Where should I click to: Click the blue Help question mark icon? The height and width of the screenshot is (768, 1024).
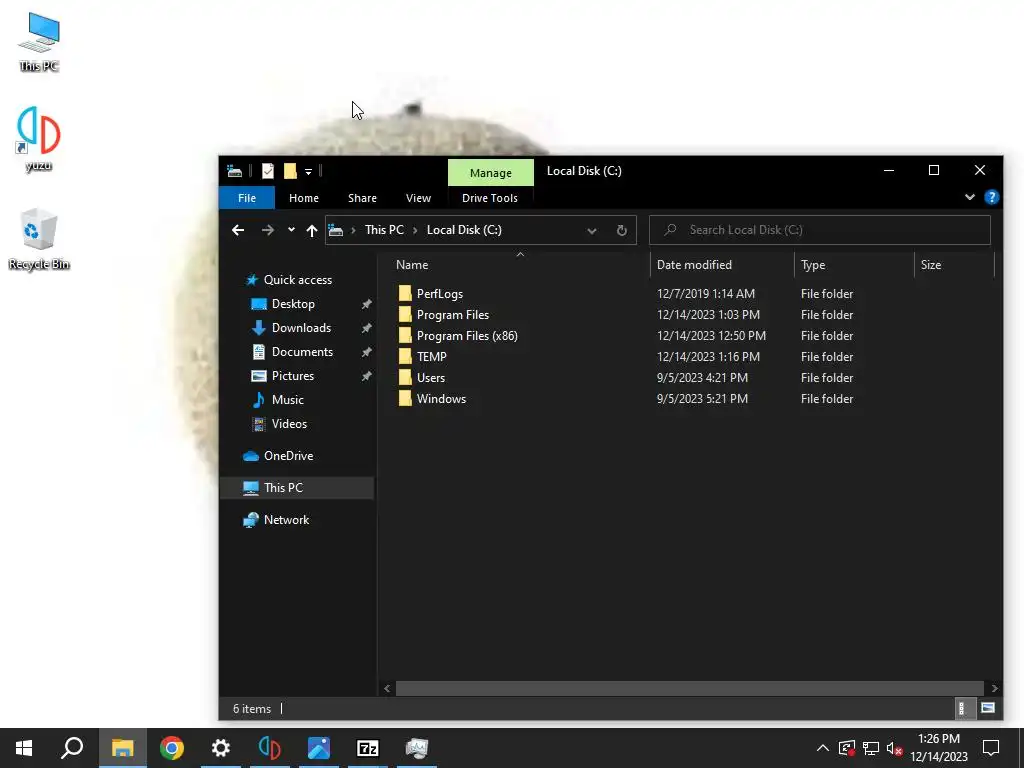coord(991,197)
